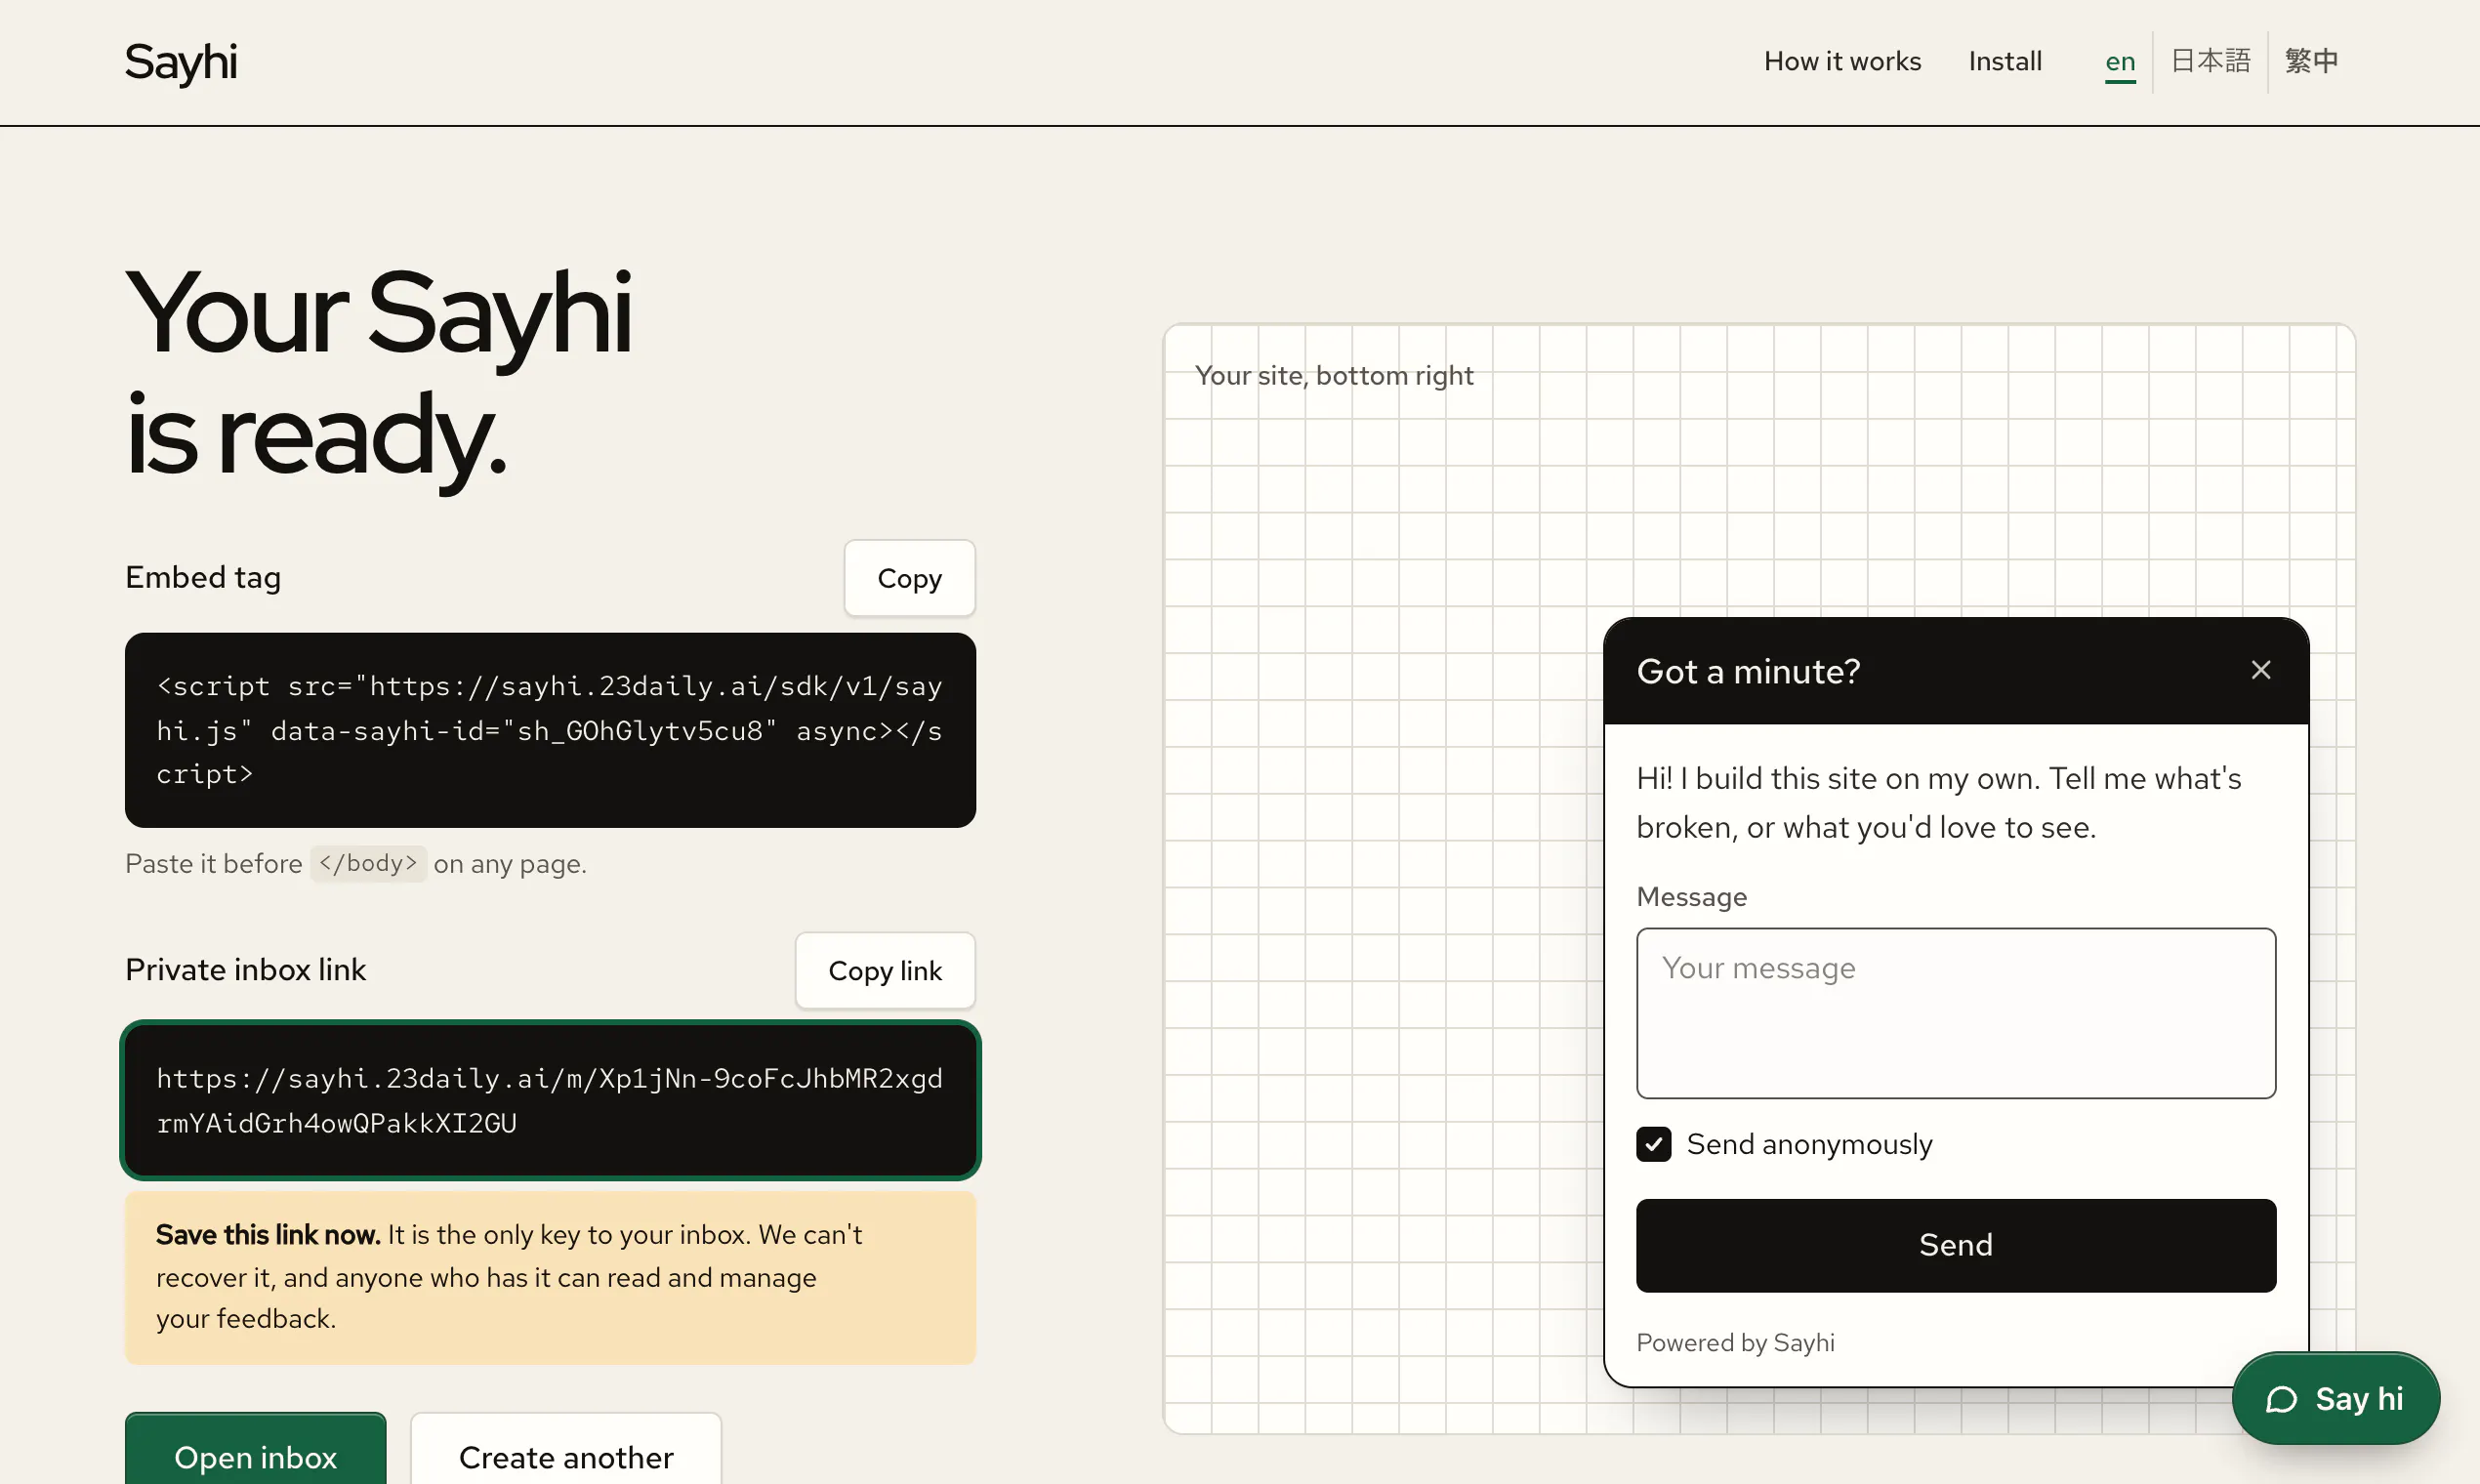
Task: Click Powered by Sayhi text
Action: coord(1735,1342)
